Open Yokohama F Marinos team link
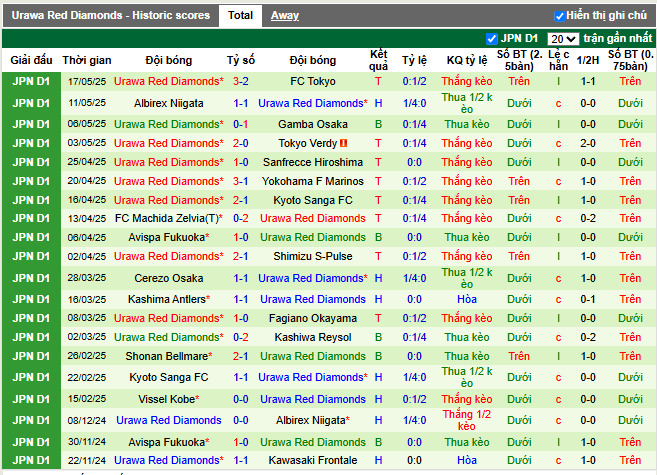The width and height of the screenshot is (657, 475). (313, 181)
